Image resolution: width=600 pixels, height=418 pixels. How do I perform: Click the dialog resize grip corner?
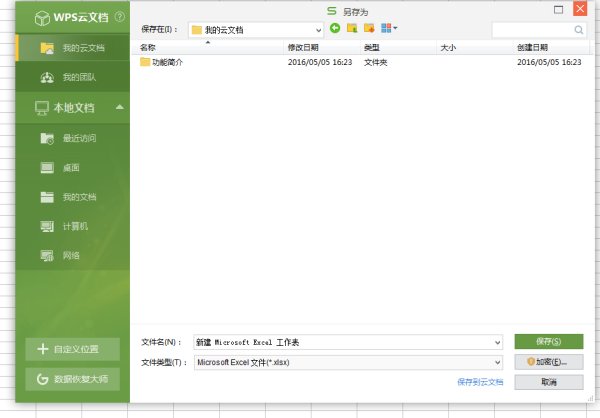pos(589,398)
